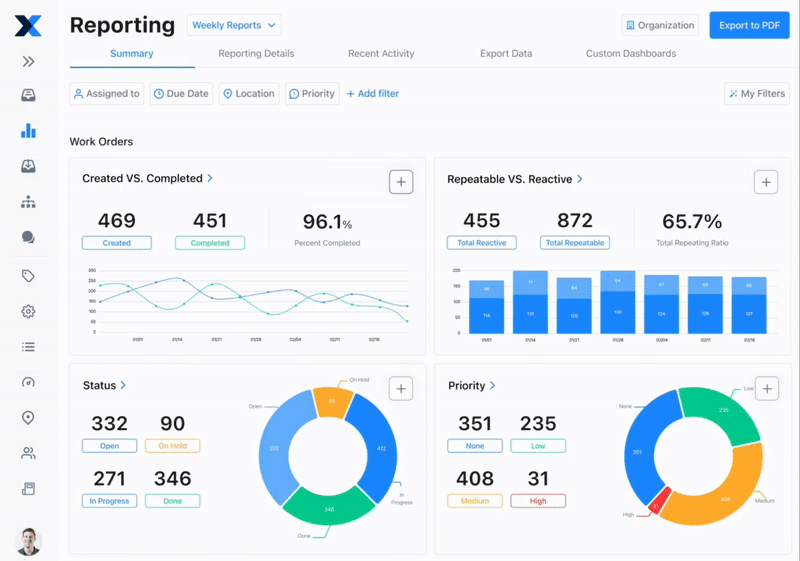
Task: Select the Custom Dashboards tab
Action: pos(630,54)
